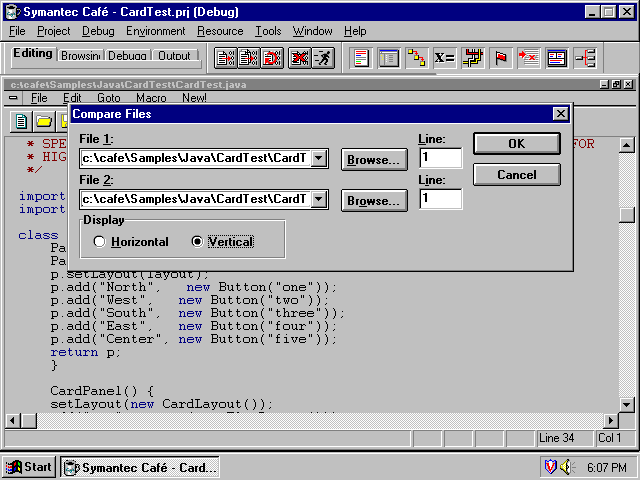This screenshot has height=480, width=640.
Task: Click the File 1 Line number field
Action: 441,158
